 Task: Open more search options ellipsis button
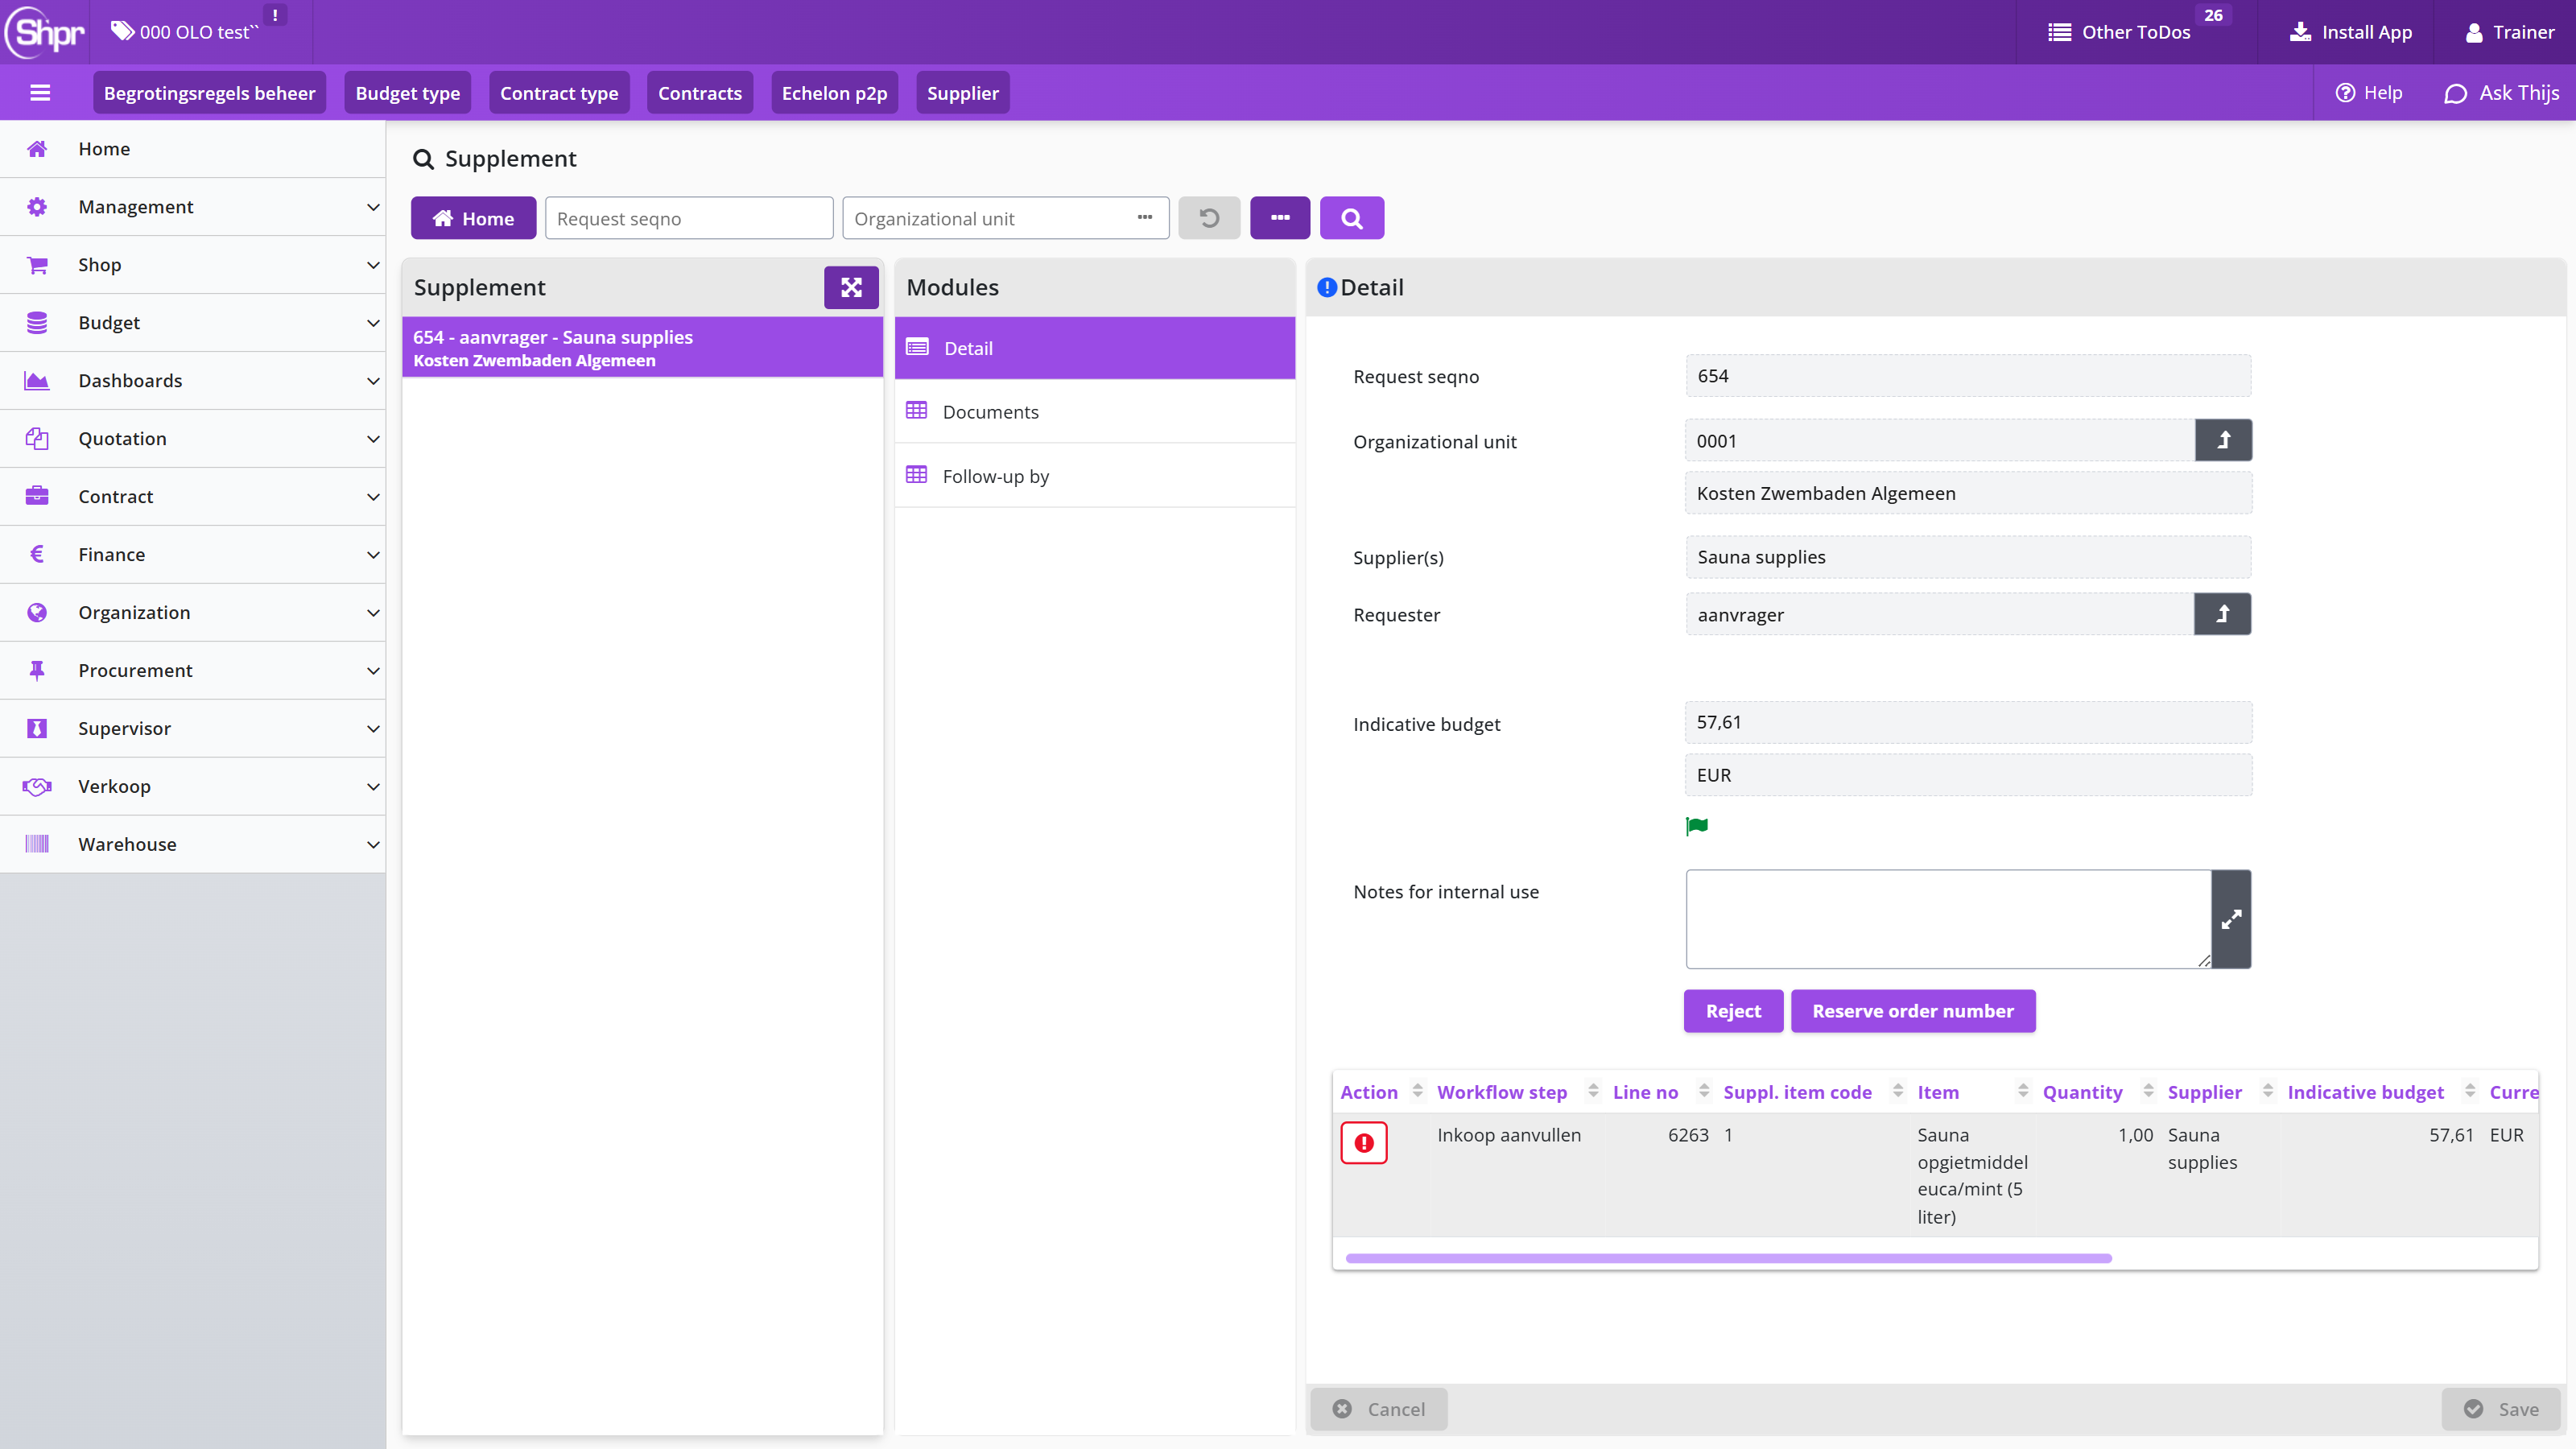(1280, 218)
